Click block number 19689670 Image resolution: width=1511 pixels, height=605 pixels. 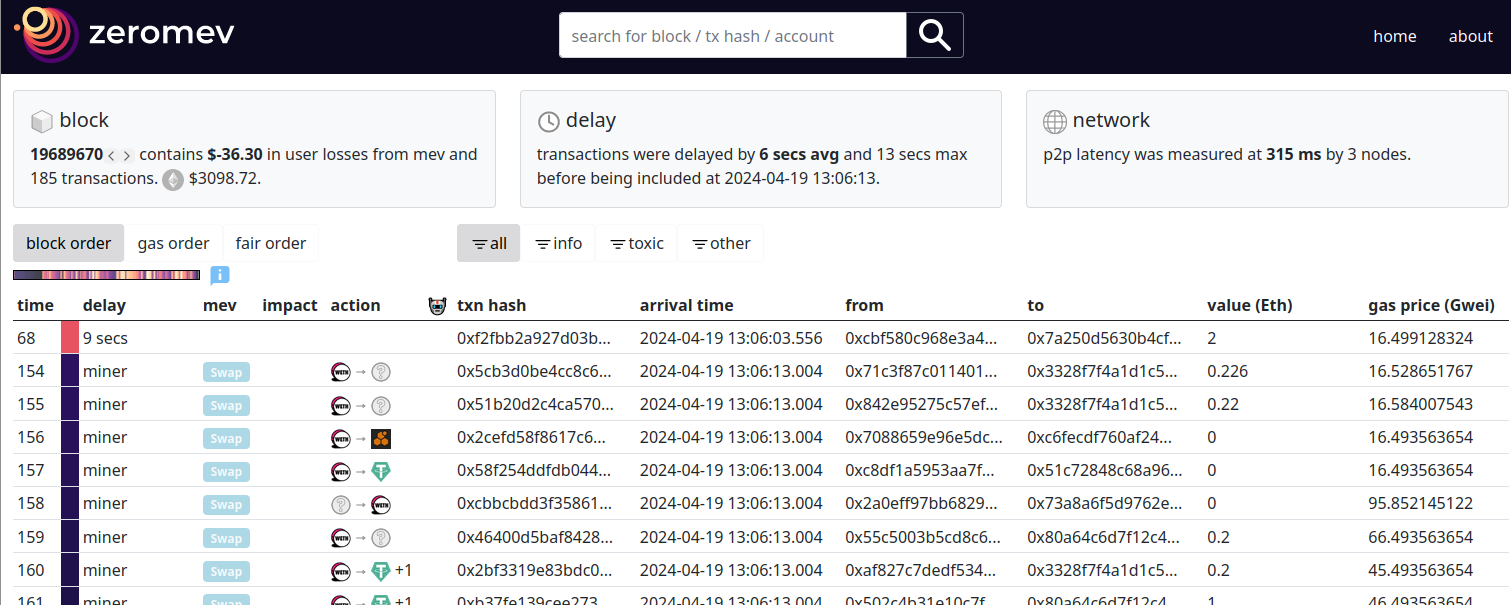(x=67, y=154)
